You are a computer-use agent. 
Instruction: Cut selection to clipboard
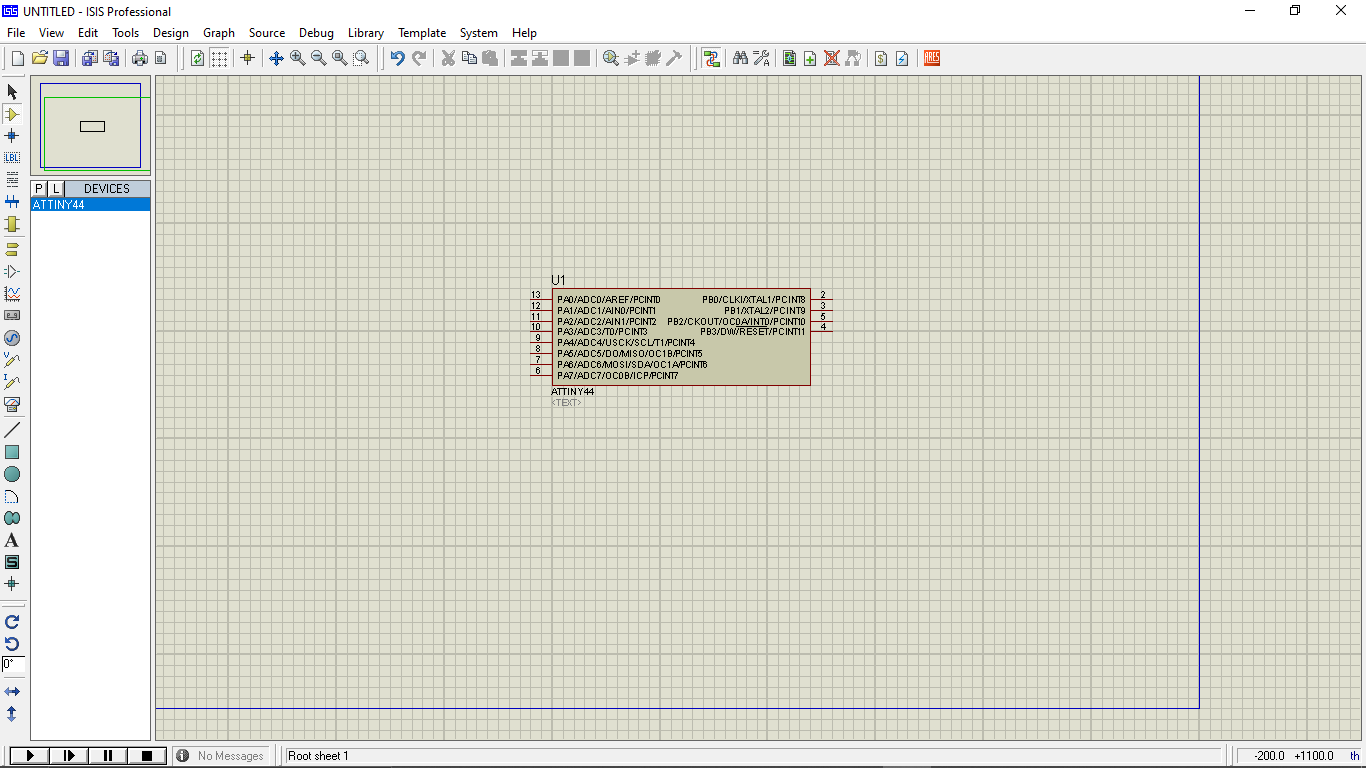pyautogui.click(x=448, y=58)
